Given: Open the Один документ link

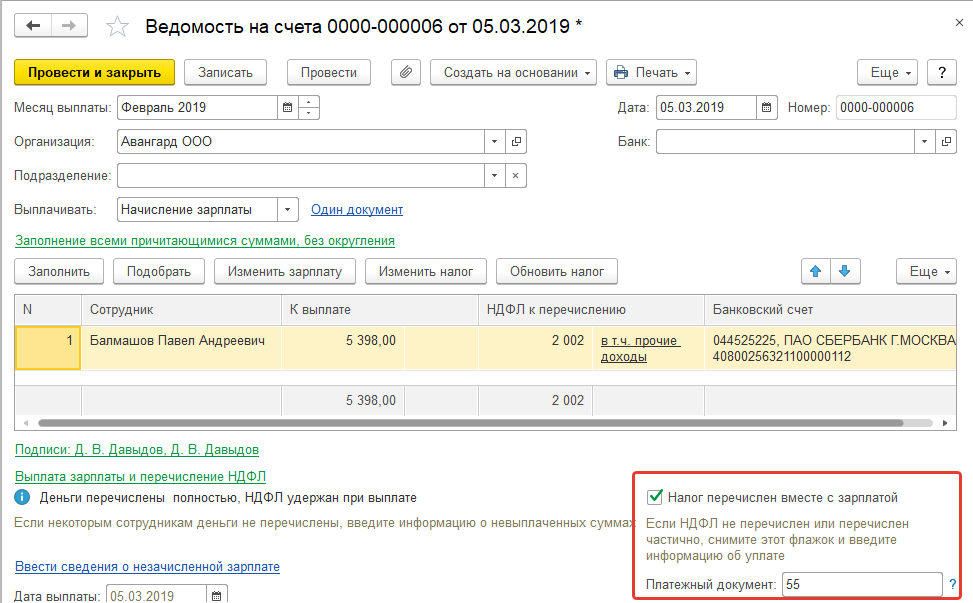Looking at the screenshot, I should pos(357,210).
